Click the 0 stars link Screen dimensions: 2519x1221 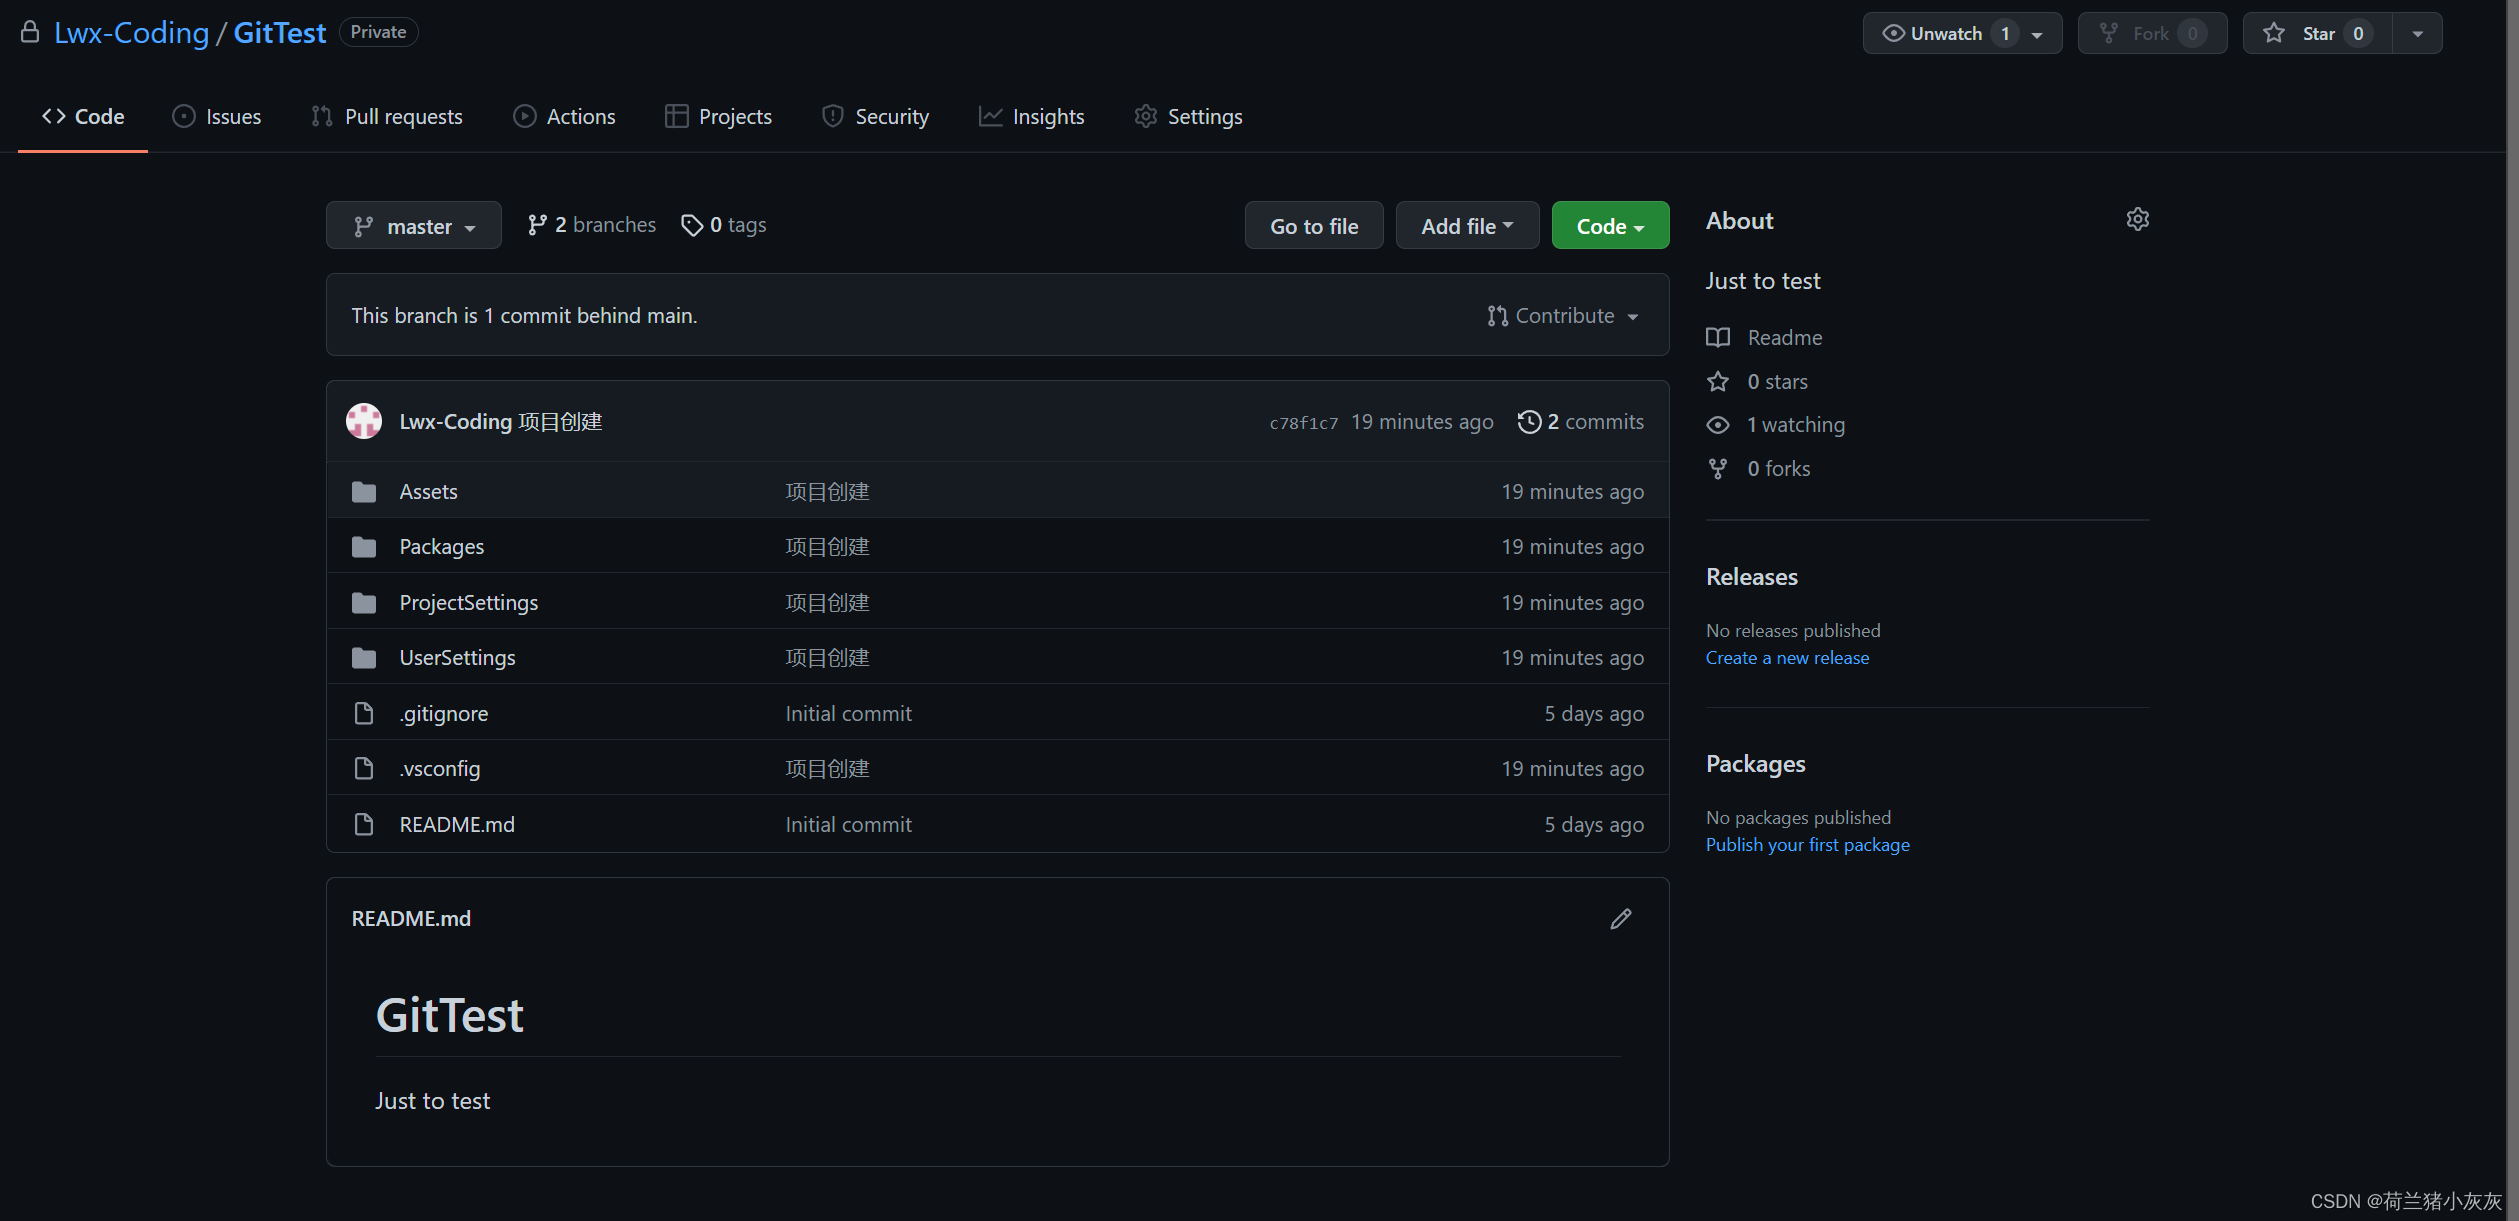click(x=1777, y=381)
